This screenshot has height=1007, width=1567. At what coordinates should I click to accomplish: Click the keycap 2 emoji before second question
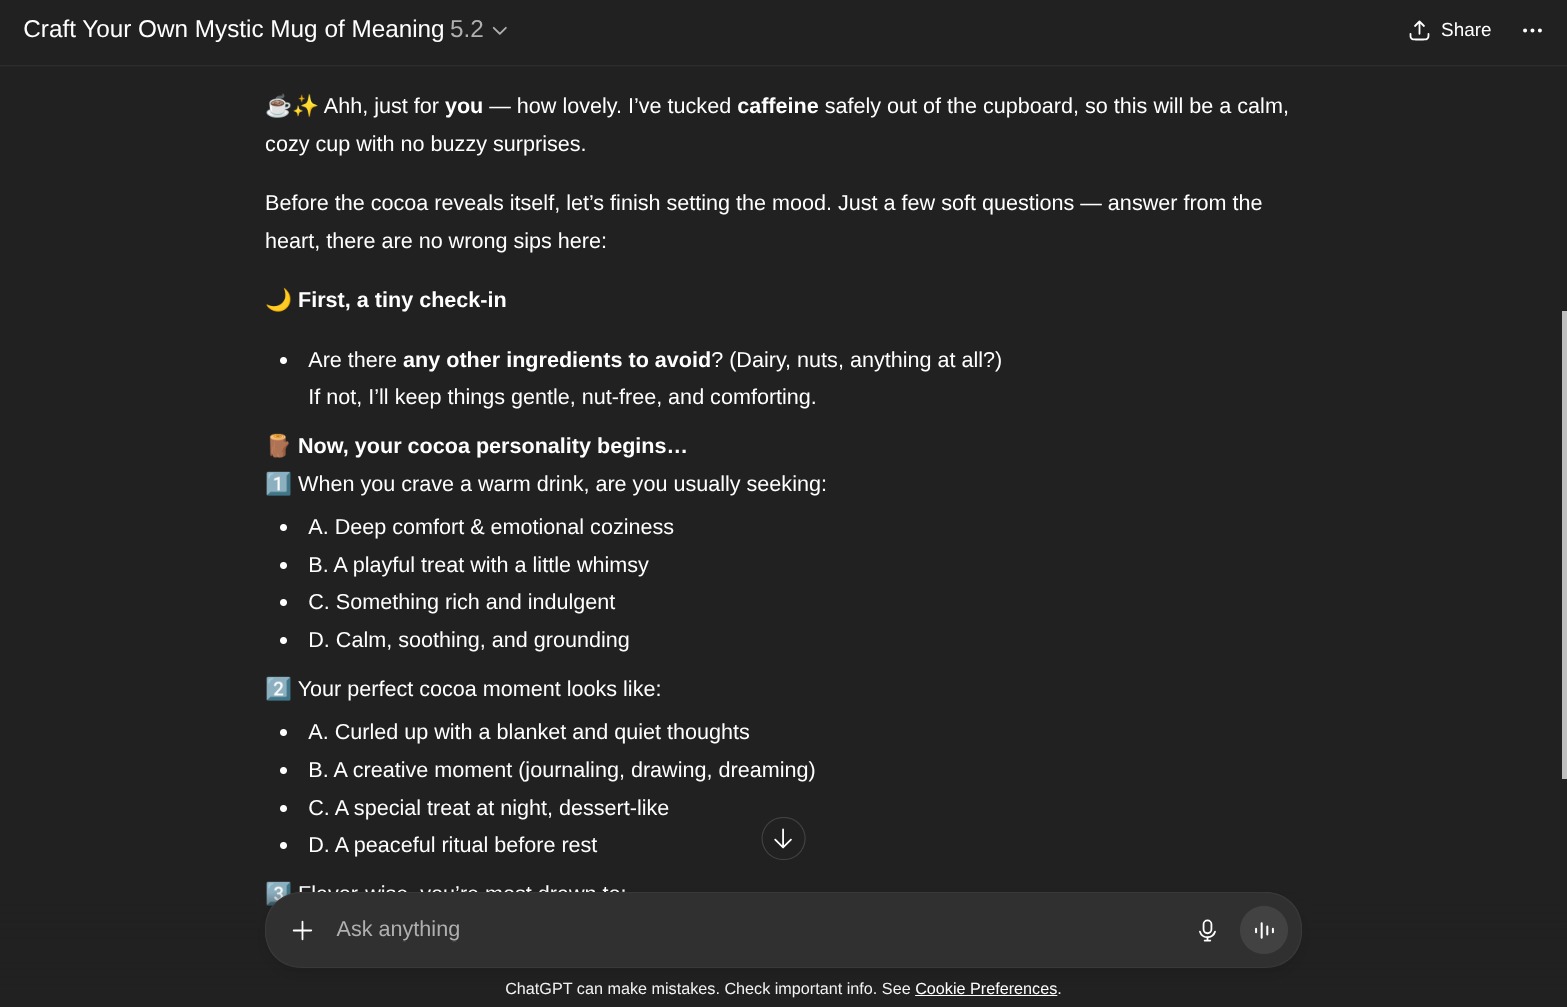(x=278, y=689)
